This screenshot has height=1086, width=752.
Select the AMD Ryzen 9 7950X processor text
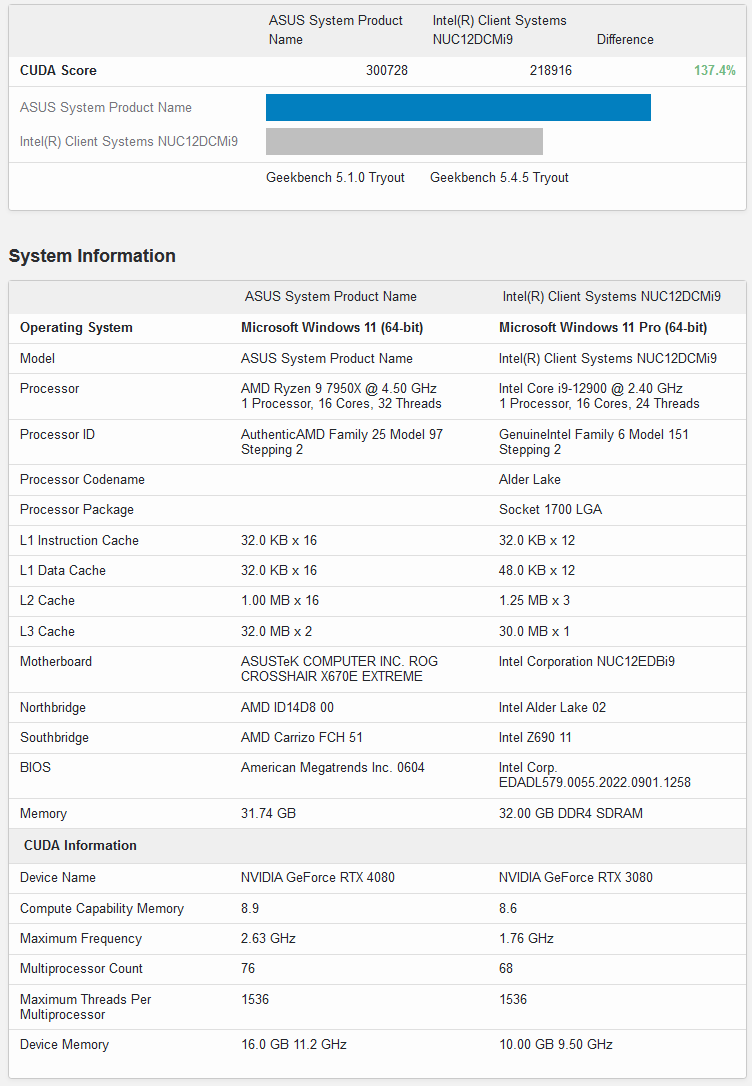click(x=339, y=389)
